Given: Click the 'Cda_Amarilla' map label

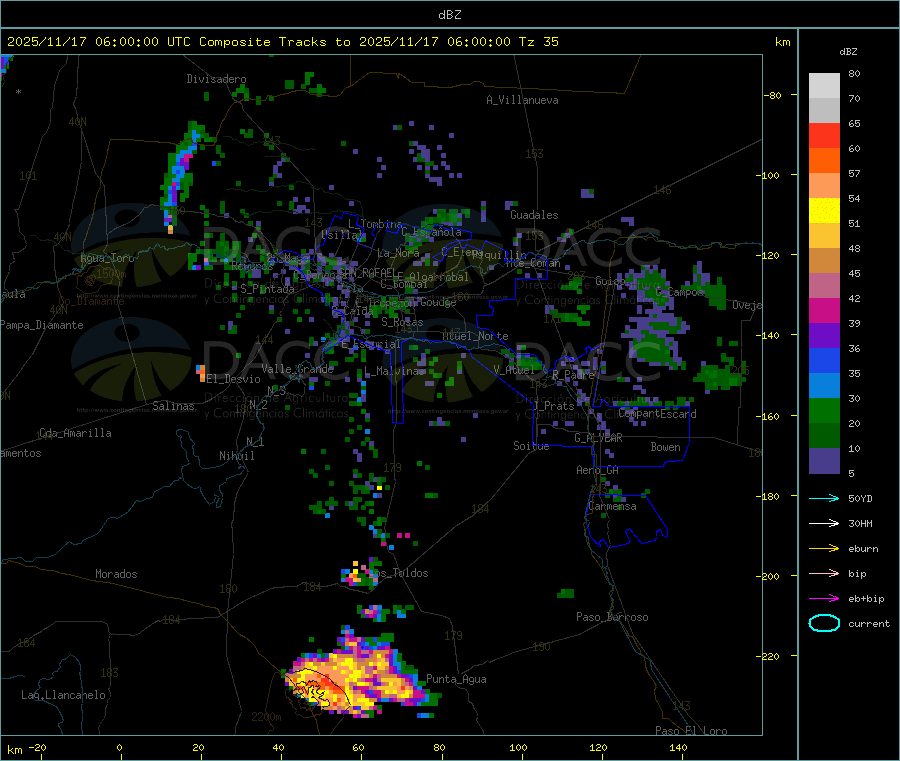Looking at the screenshot, I should (75, 433).
